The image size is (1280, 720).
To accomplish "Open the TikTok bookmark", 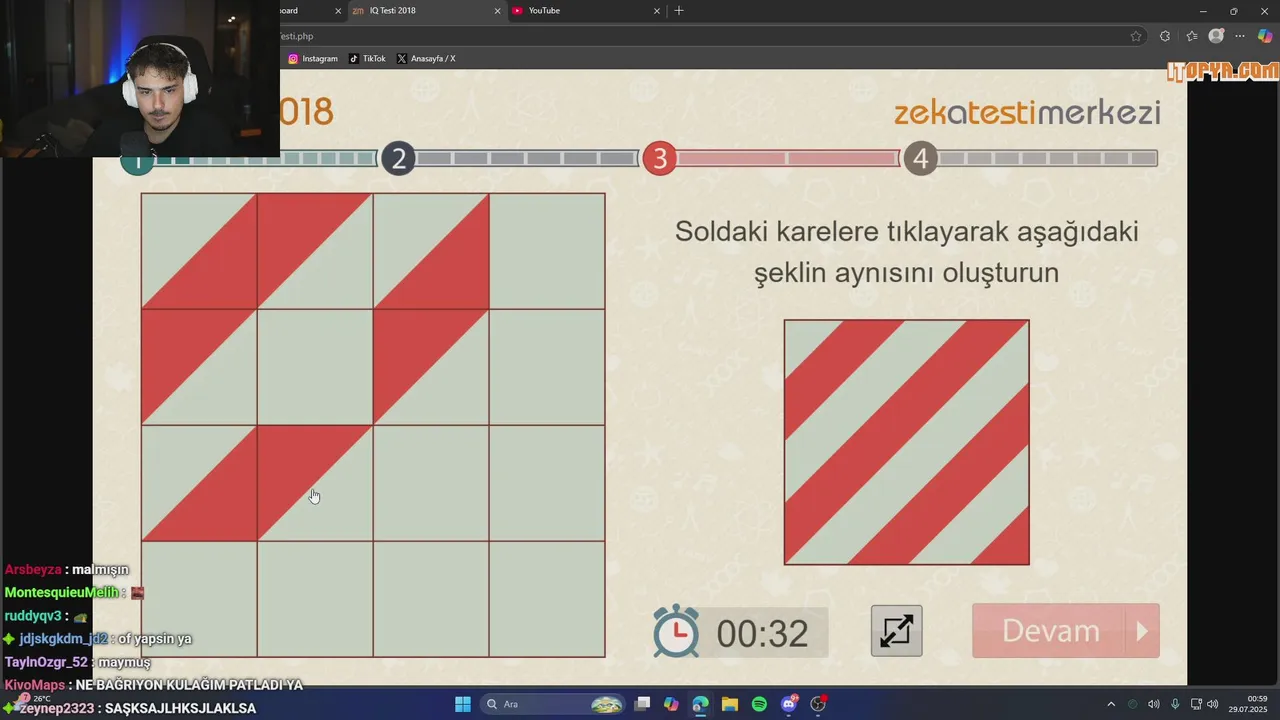I will (x=367, y=59).
